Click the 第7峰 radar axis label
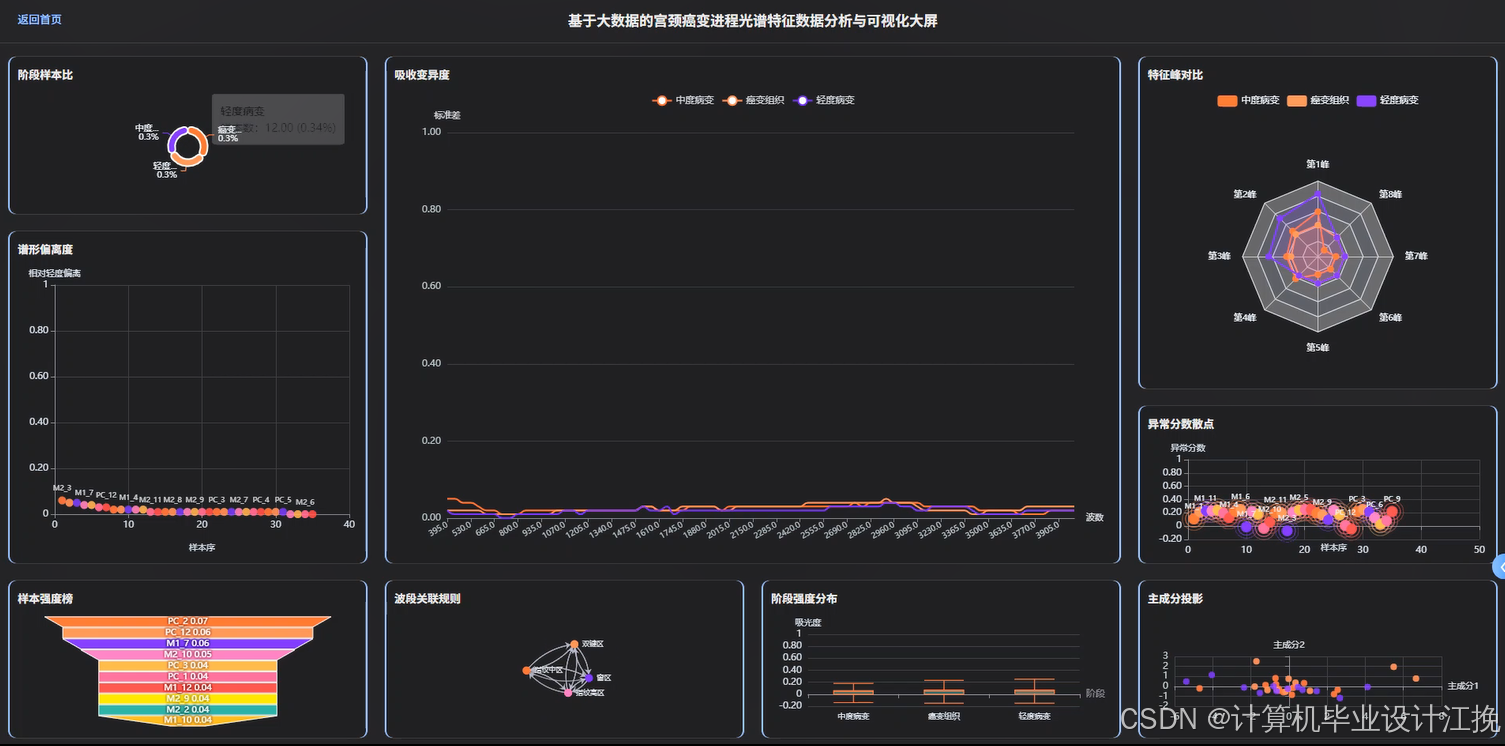 point(1416,256)
